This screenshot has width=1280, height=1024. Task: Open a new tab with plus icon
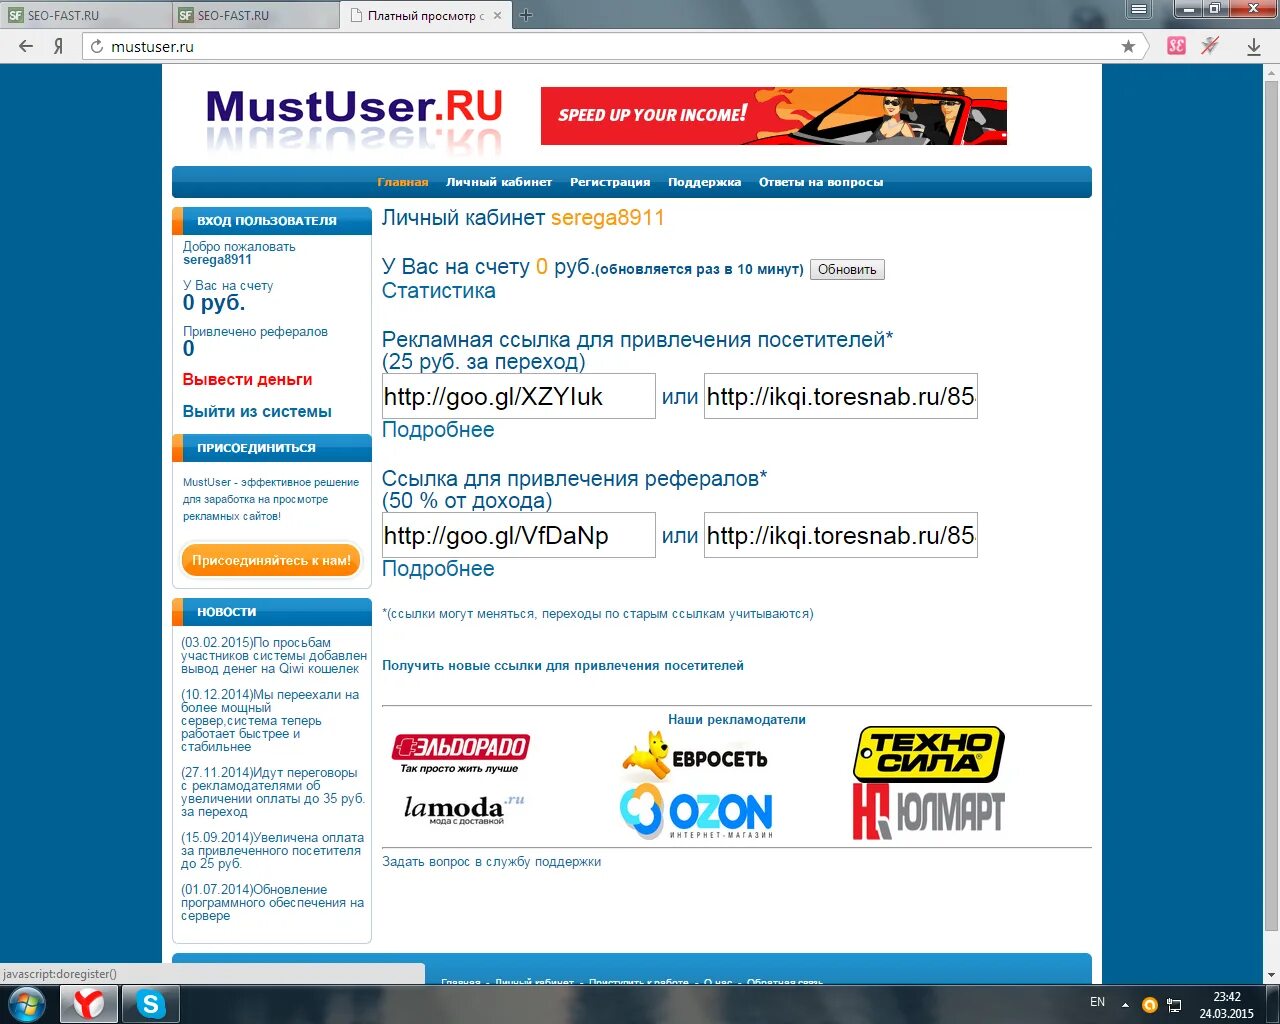coord(526,15)
